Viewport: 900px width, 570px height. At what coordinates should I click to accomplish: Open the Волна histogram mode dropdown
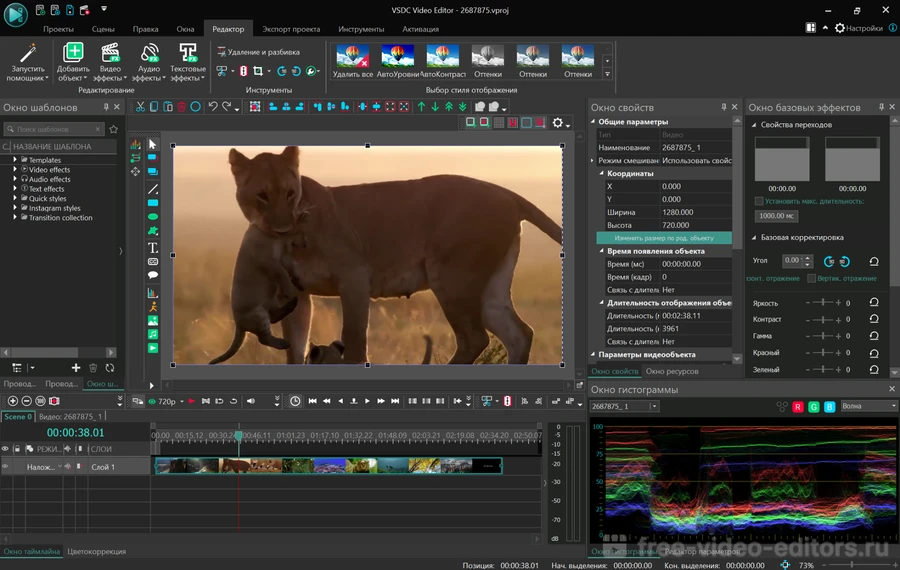(x=868, y=406)
